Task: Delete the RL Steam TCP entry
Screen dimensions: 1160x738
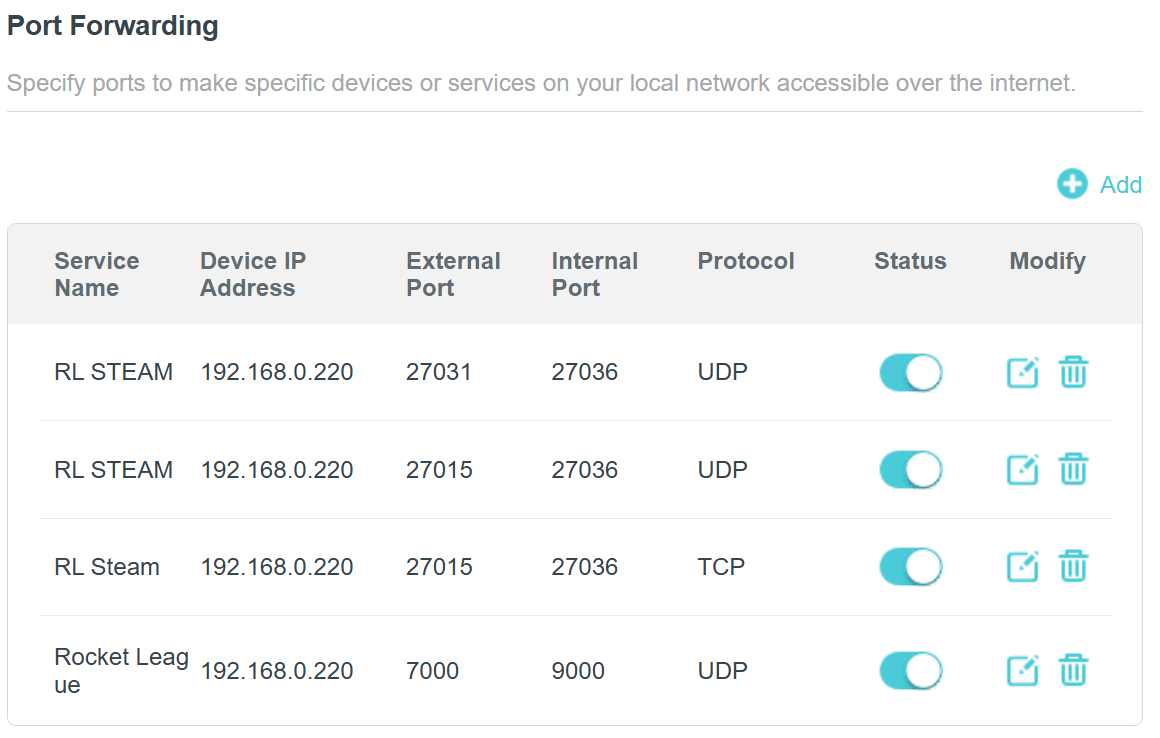Action: tap(1073, 567)
